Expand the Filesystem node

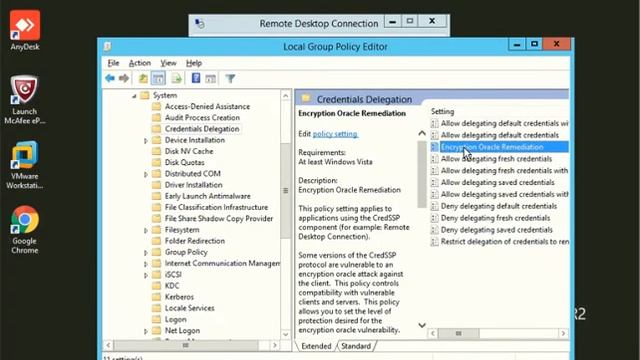(146, 231)
